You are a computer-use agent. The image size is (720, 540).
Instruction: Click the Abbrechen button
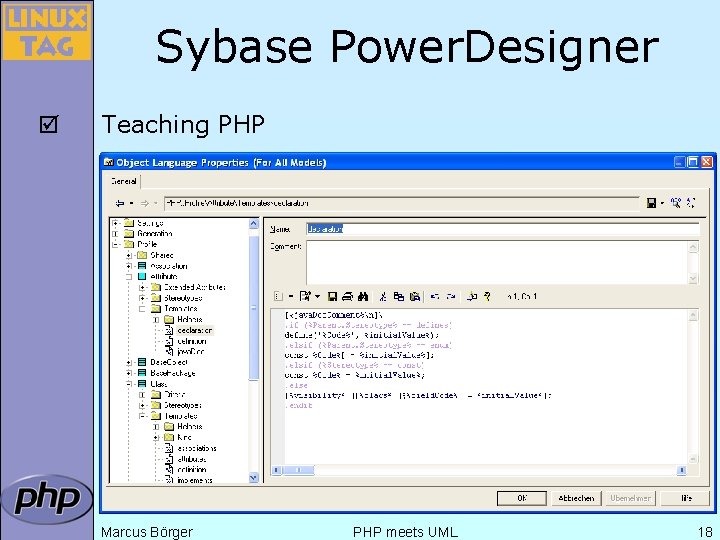[x=576, y=498]
